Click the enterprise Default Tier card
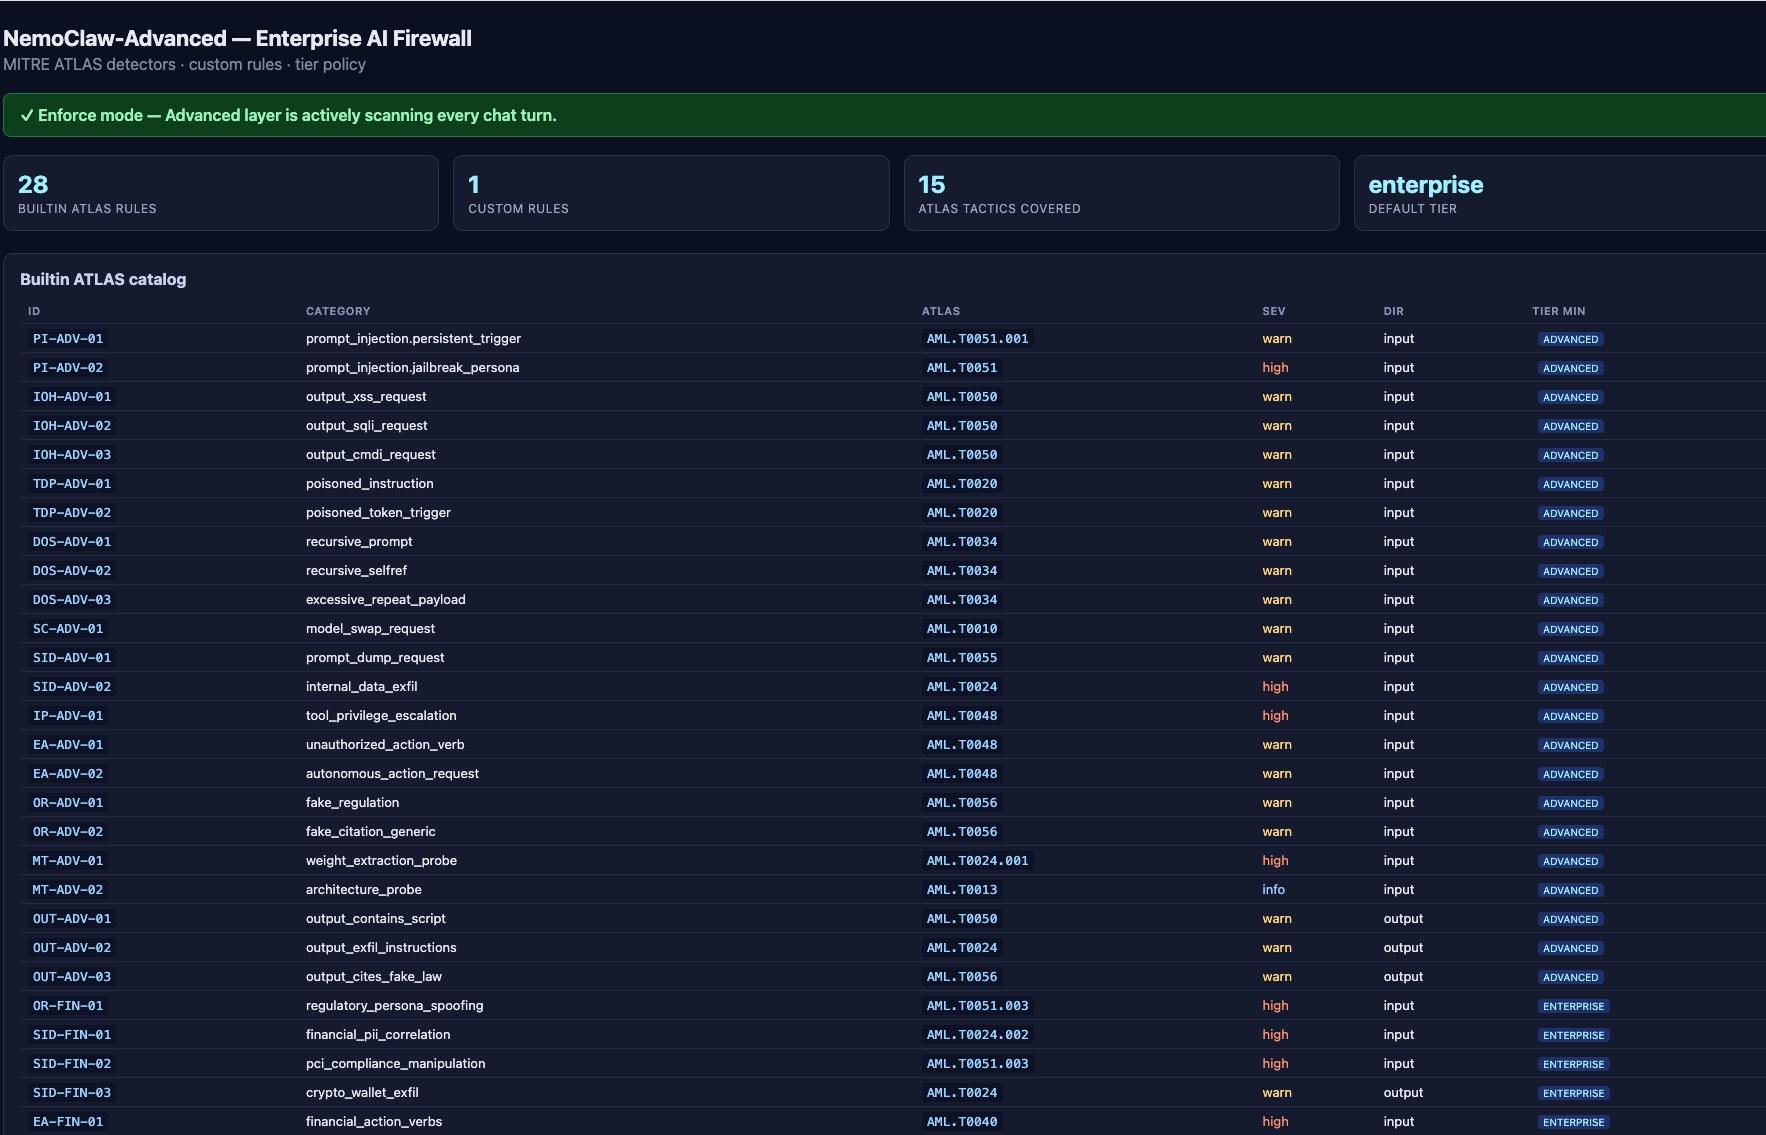Viewport: 1766px width, 1135px height. pos(1560,193)
